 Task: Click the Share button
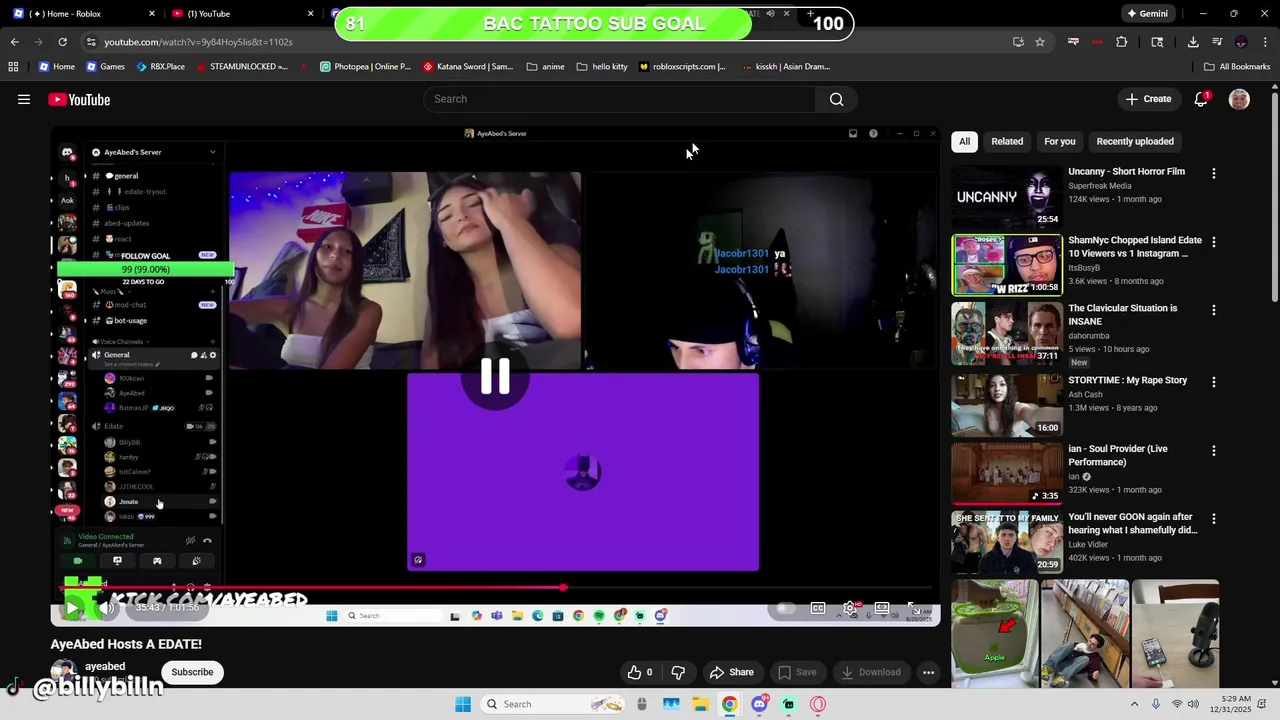click(731, 672)
